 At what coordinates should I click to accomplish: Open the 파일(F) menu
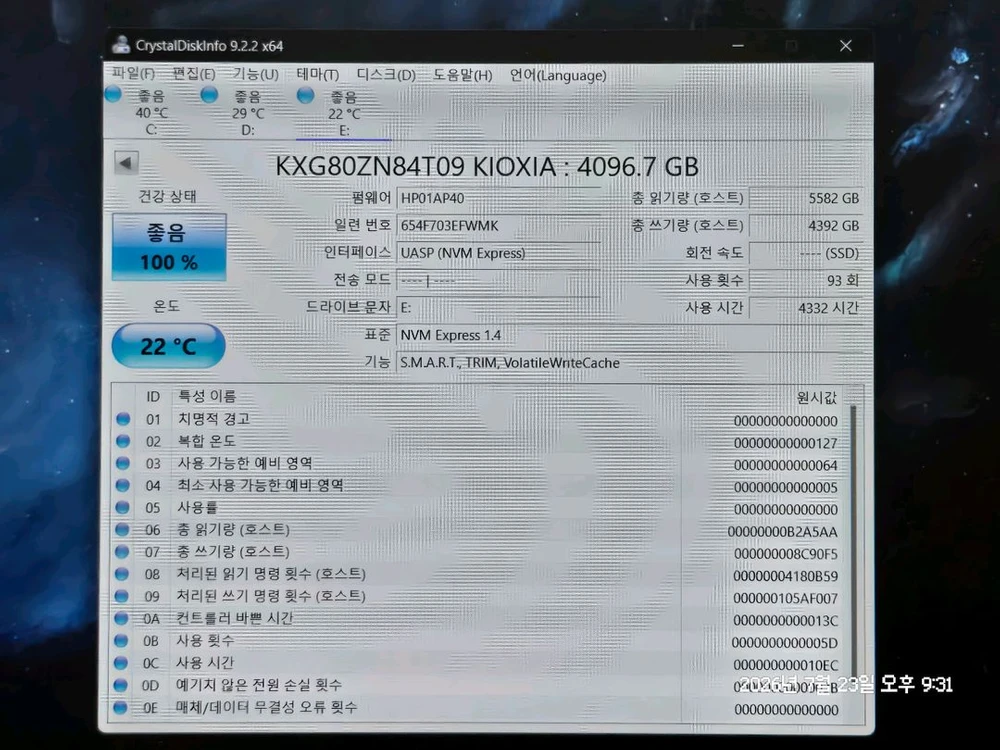pyautogui.click(x=133, y=74)
